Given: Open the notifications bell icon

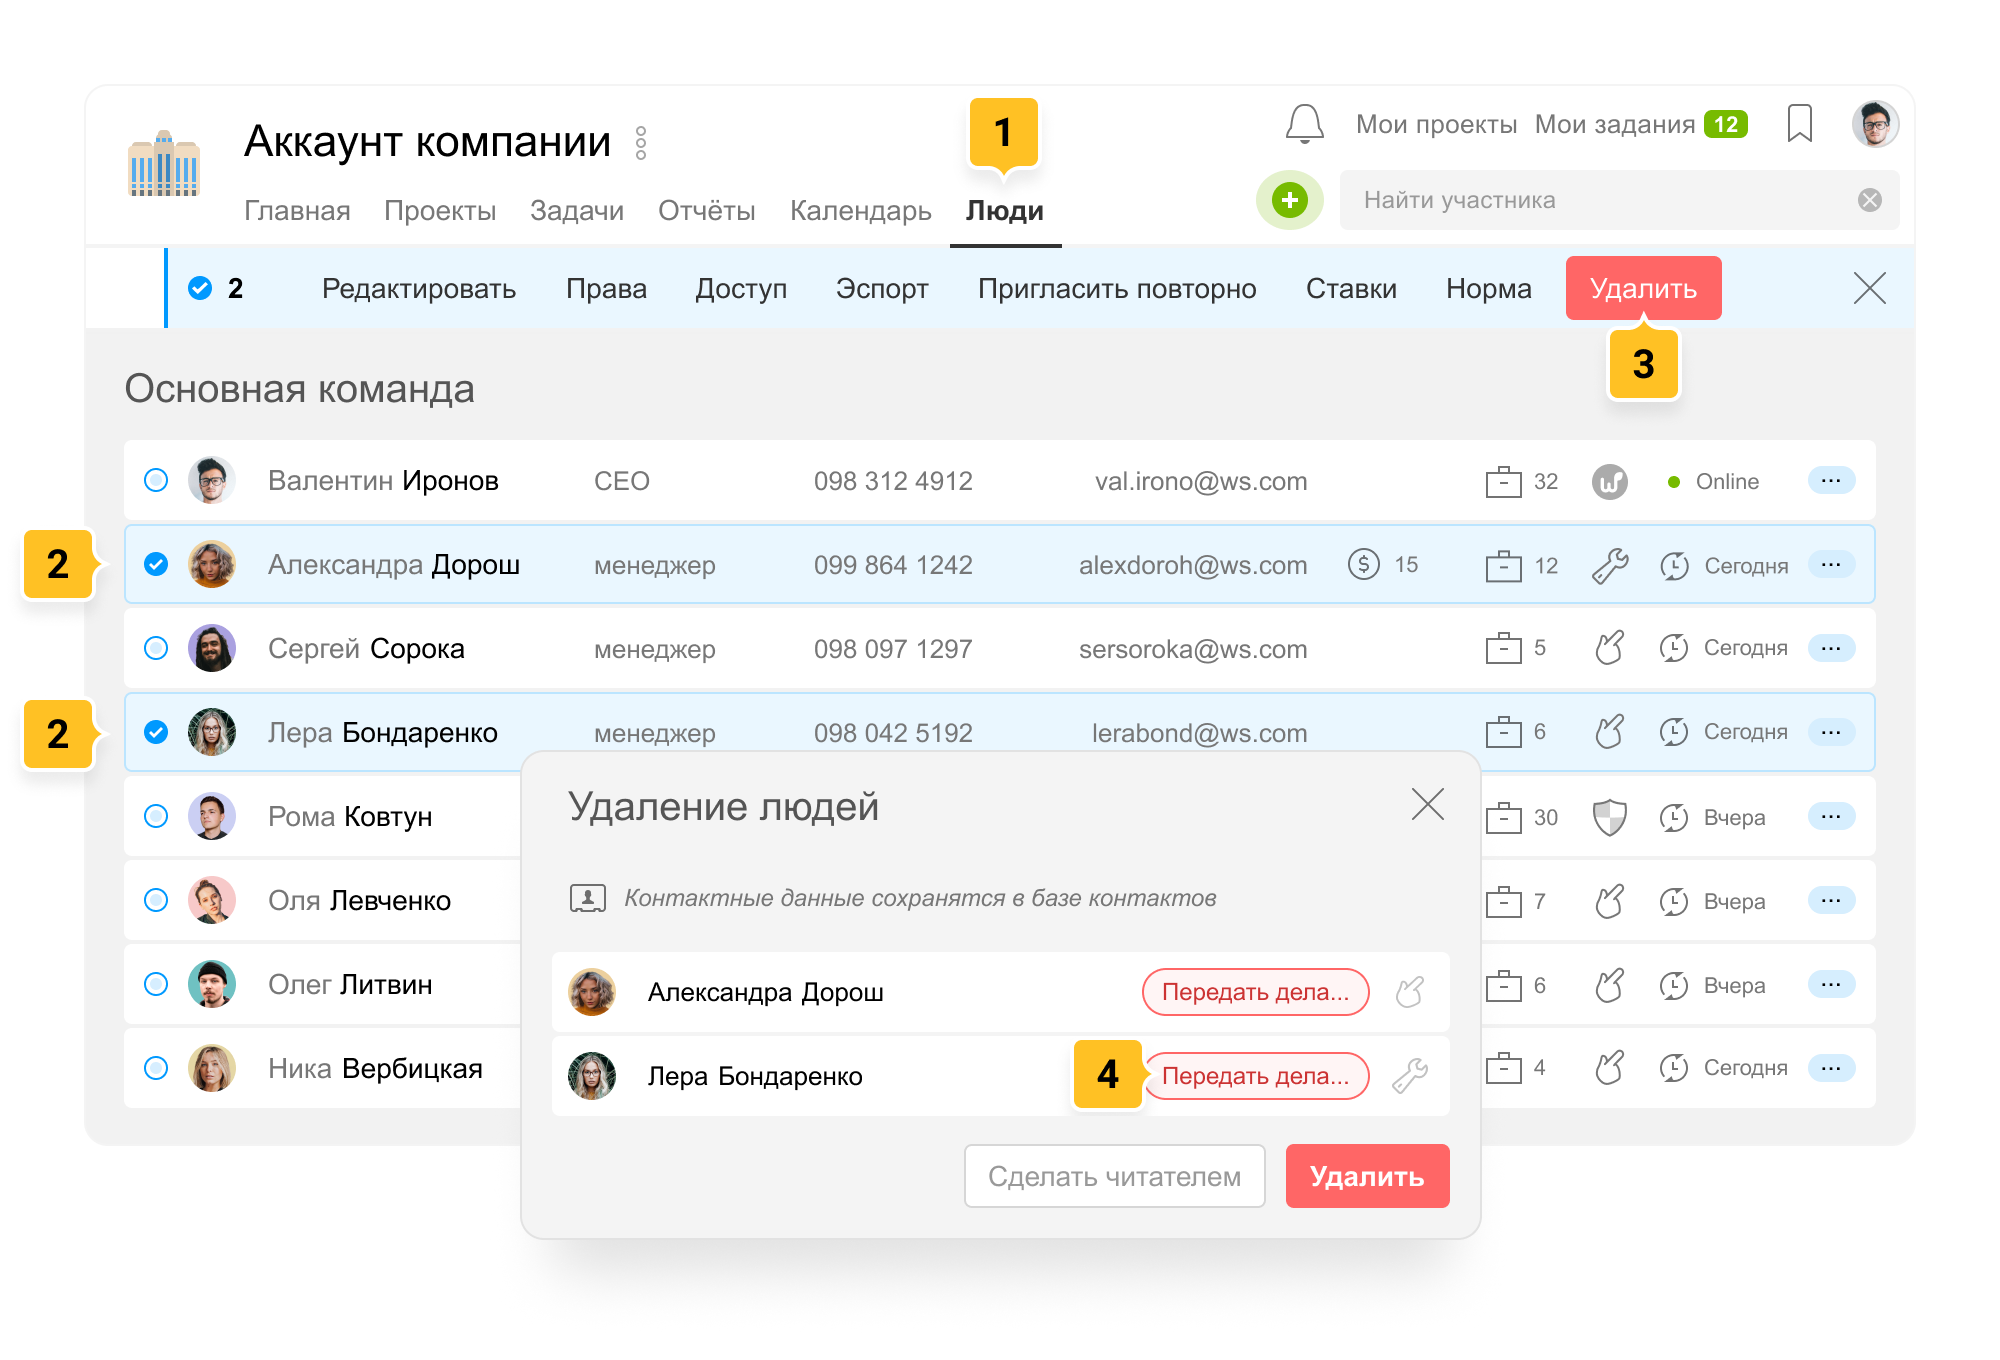Looking at the screenshot, I should click(x=1304, y=124).
